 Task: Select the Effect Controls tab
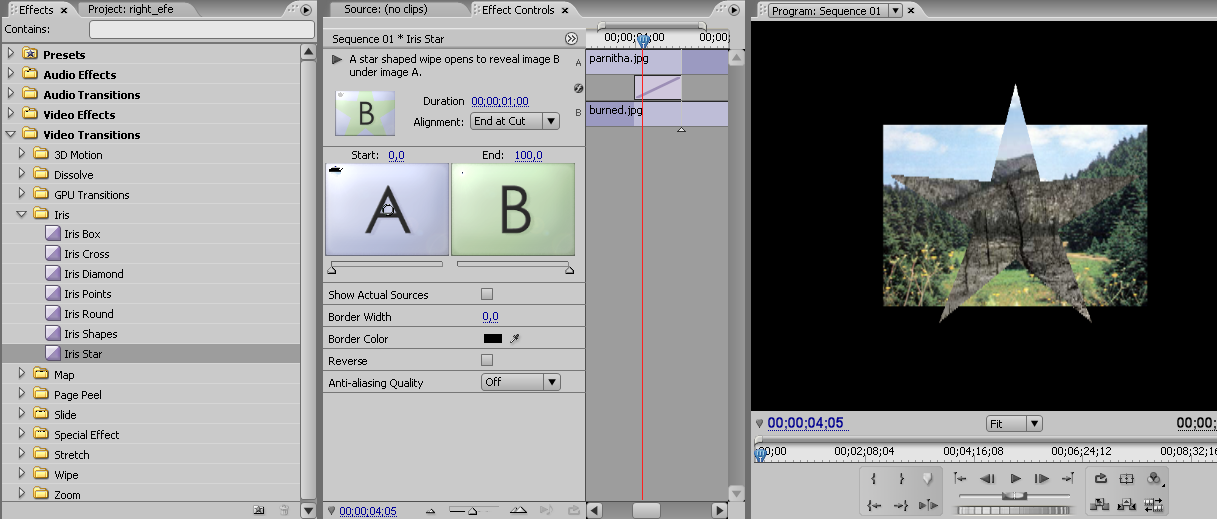[x=518, y=10]
